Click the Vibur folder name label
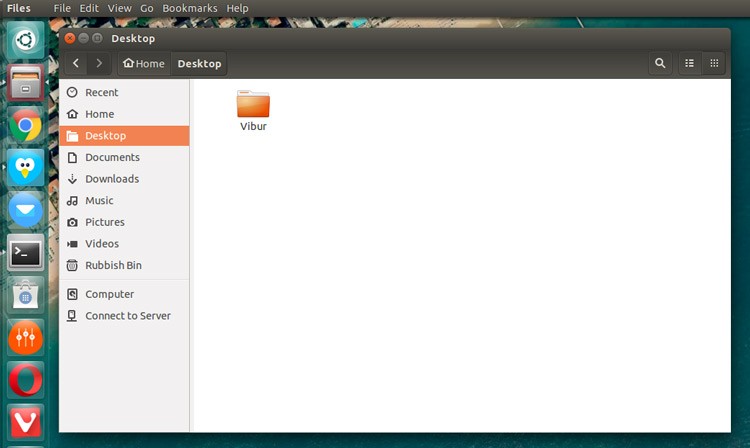The width and height of the screenshot is (750, 448). tap(253, 126)
